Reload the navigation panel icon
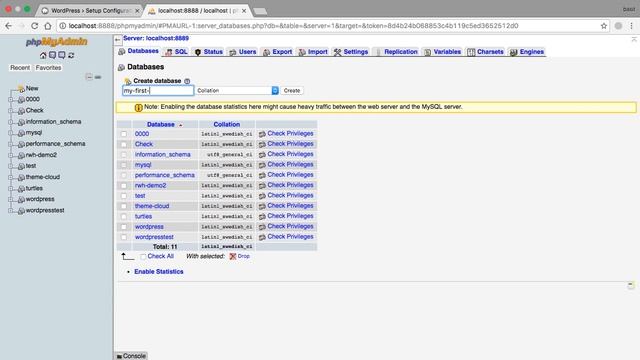The width and height of the screenshot is (640, 360). tap(71, 55)
